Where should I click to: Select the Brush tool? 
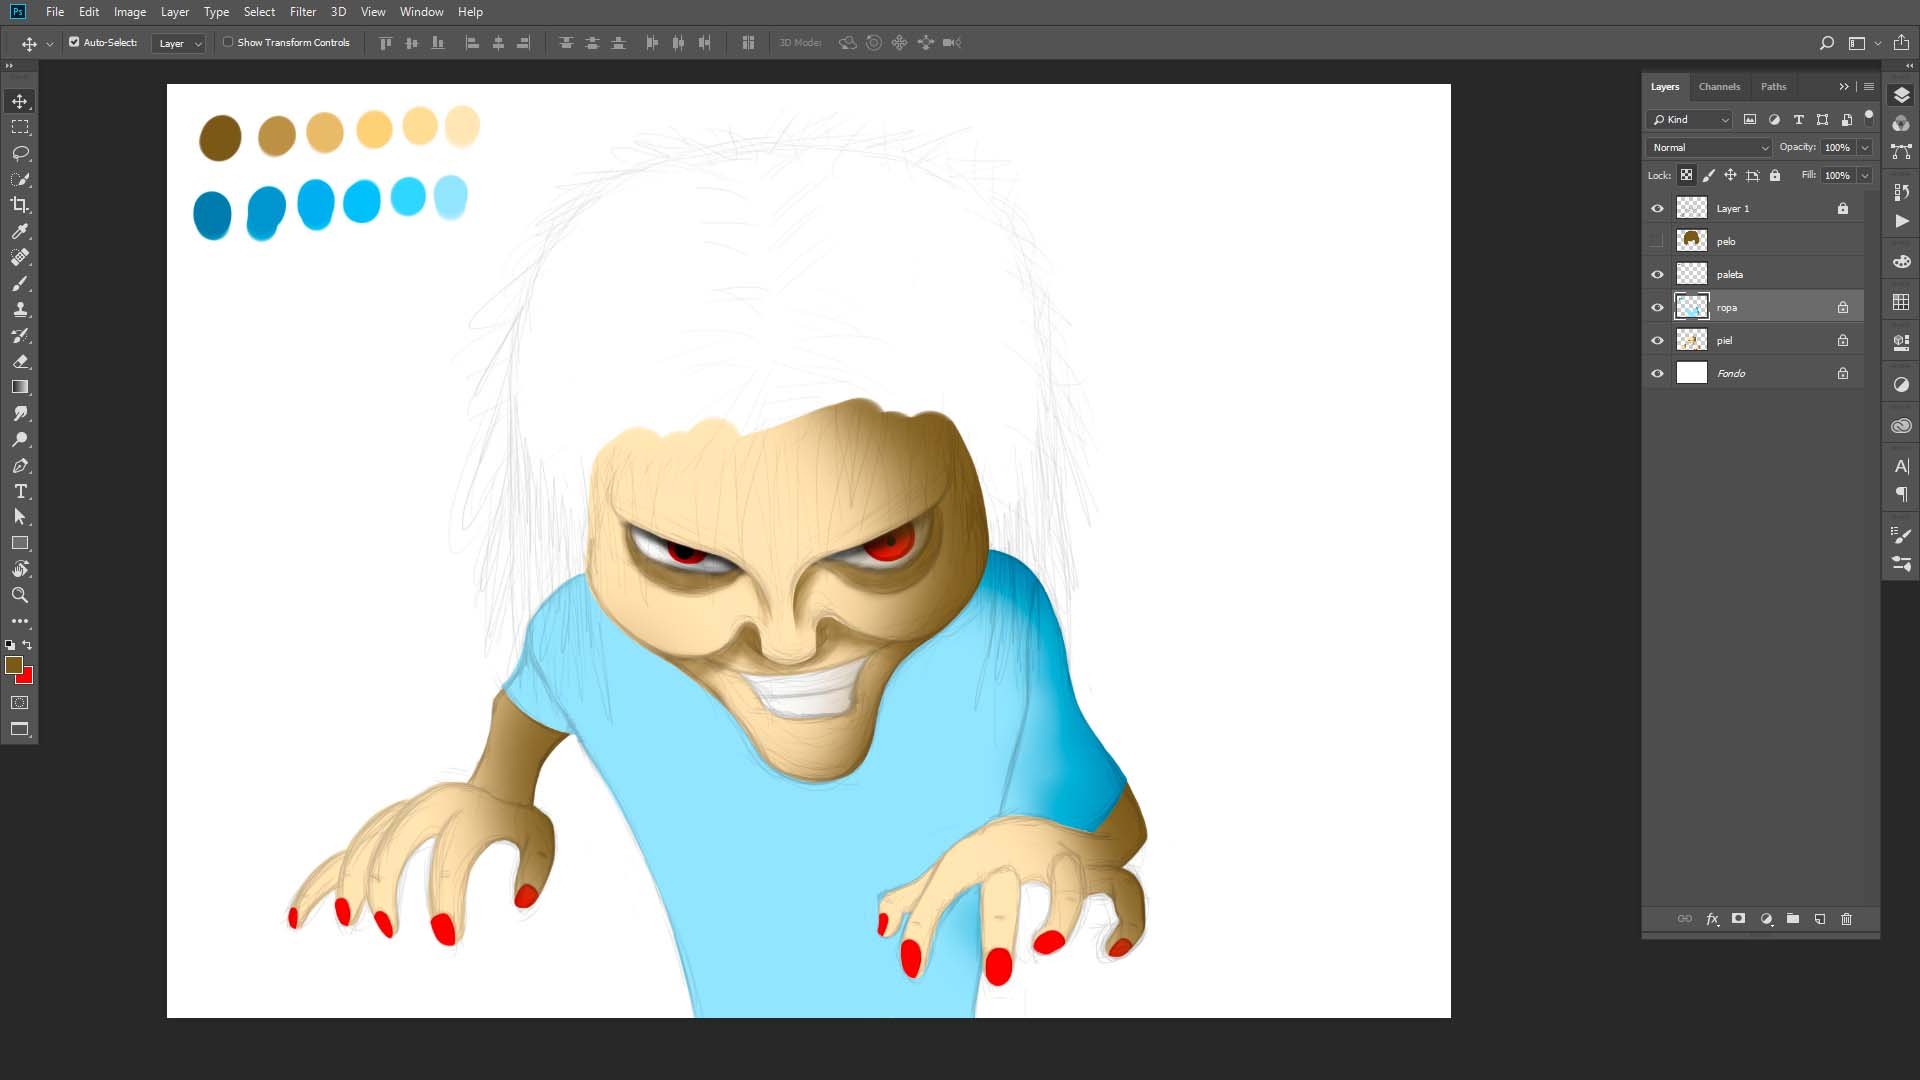[x=20, y=283]
